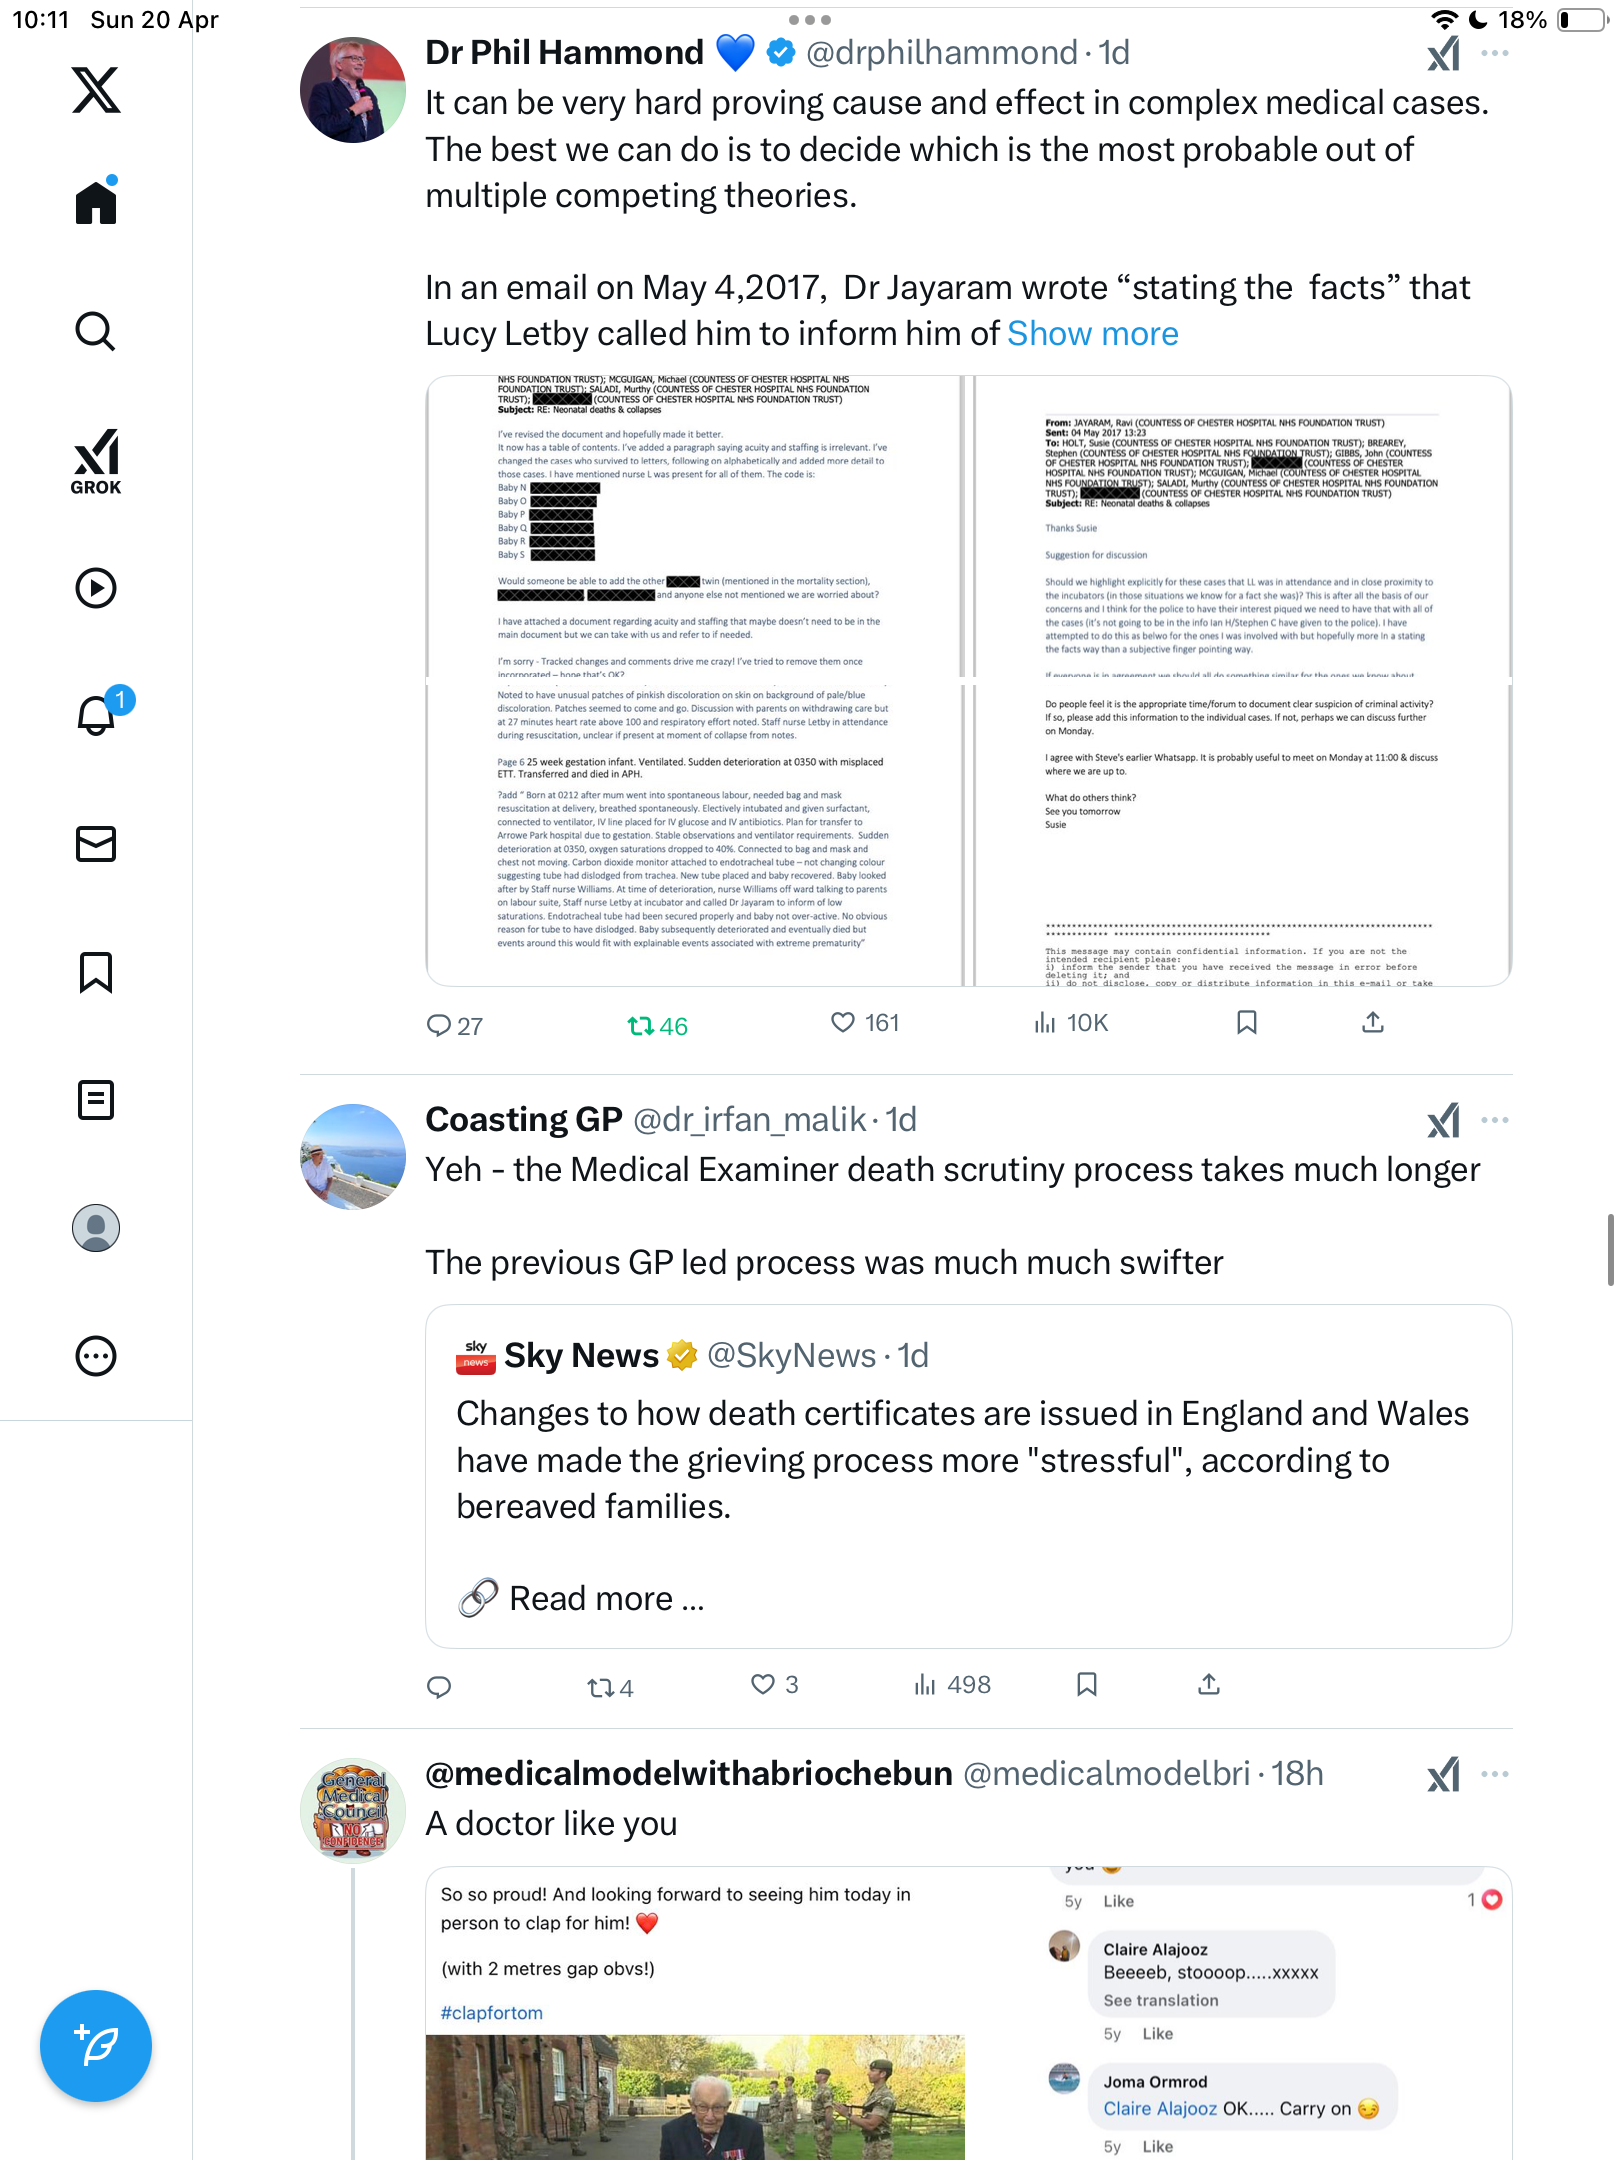
Task: Go to Home tab in sidebar
Action: click(96, 201)
